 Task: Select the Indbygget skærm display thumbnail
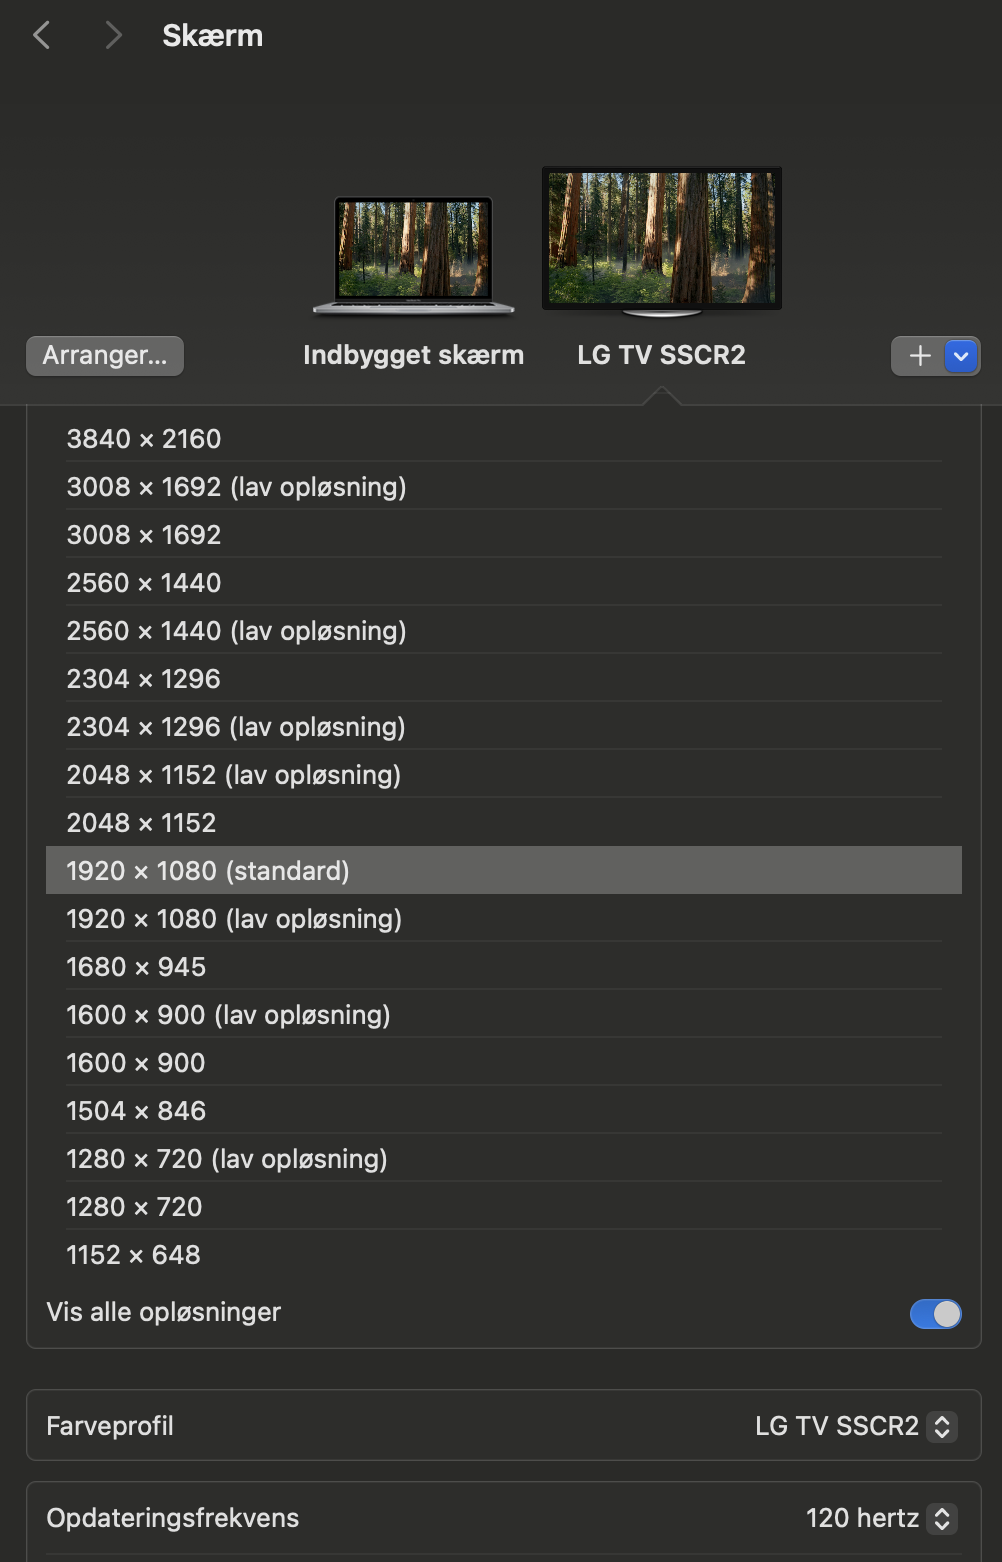pos(414,253)
